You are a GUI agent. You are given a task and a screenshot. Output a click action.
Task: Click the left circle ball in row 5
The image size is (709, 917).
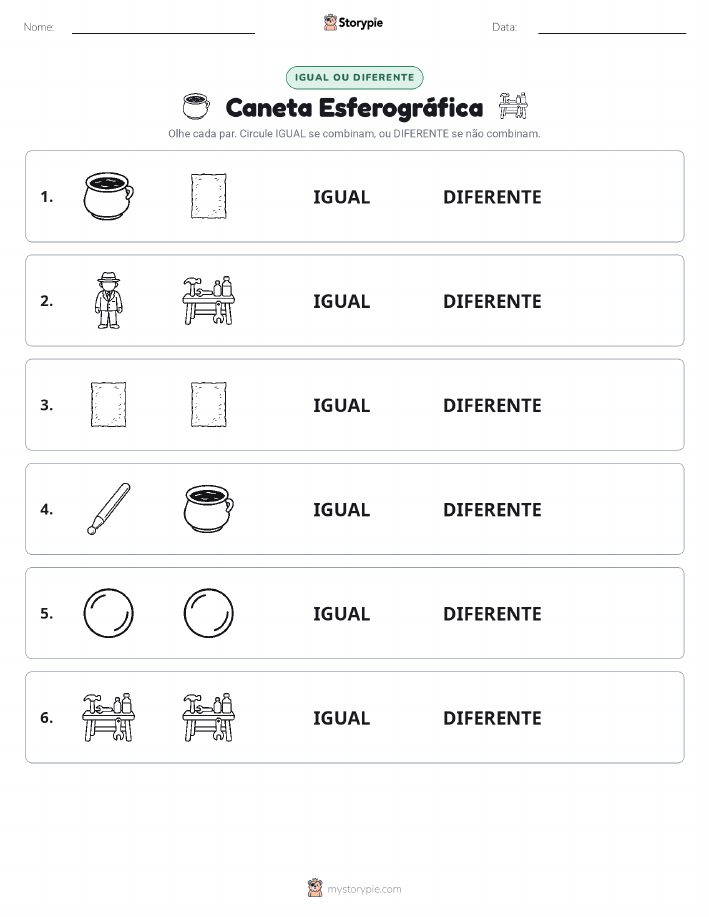pyautogui.click(x=109, y=613)
